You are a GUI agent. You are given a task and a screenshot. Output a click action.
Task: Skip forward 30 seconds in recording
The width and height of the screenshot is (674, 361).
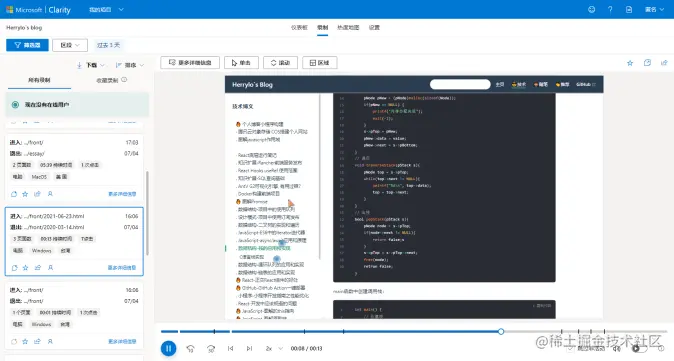point(211,349)
